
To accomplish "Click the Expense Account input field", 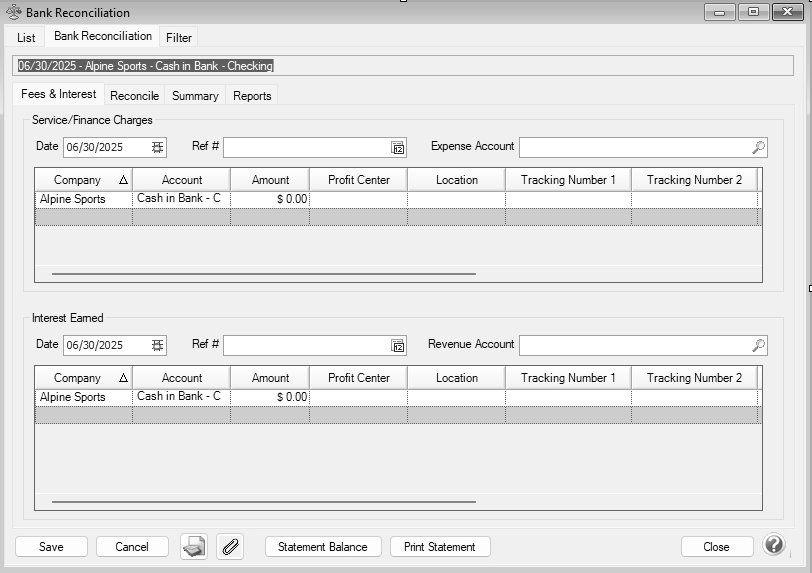I will pyautogui.click(x=634, y=147).
